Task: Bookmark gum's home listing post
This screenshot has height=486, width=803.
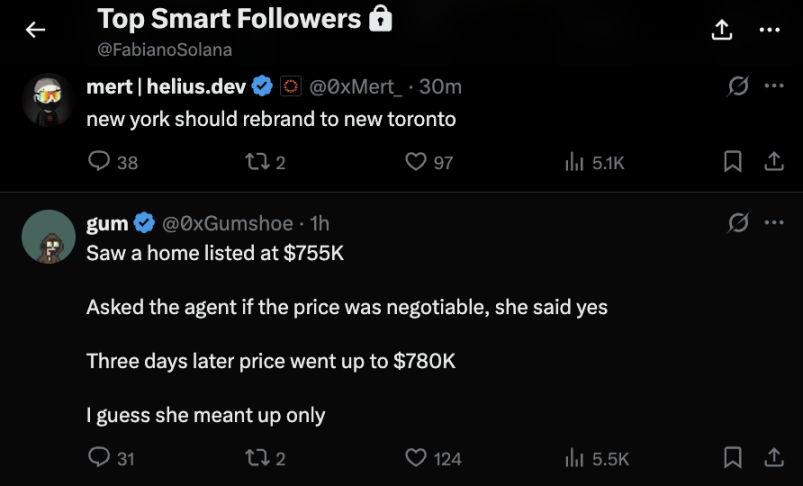Action: 733,458
